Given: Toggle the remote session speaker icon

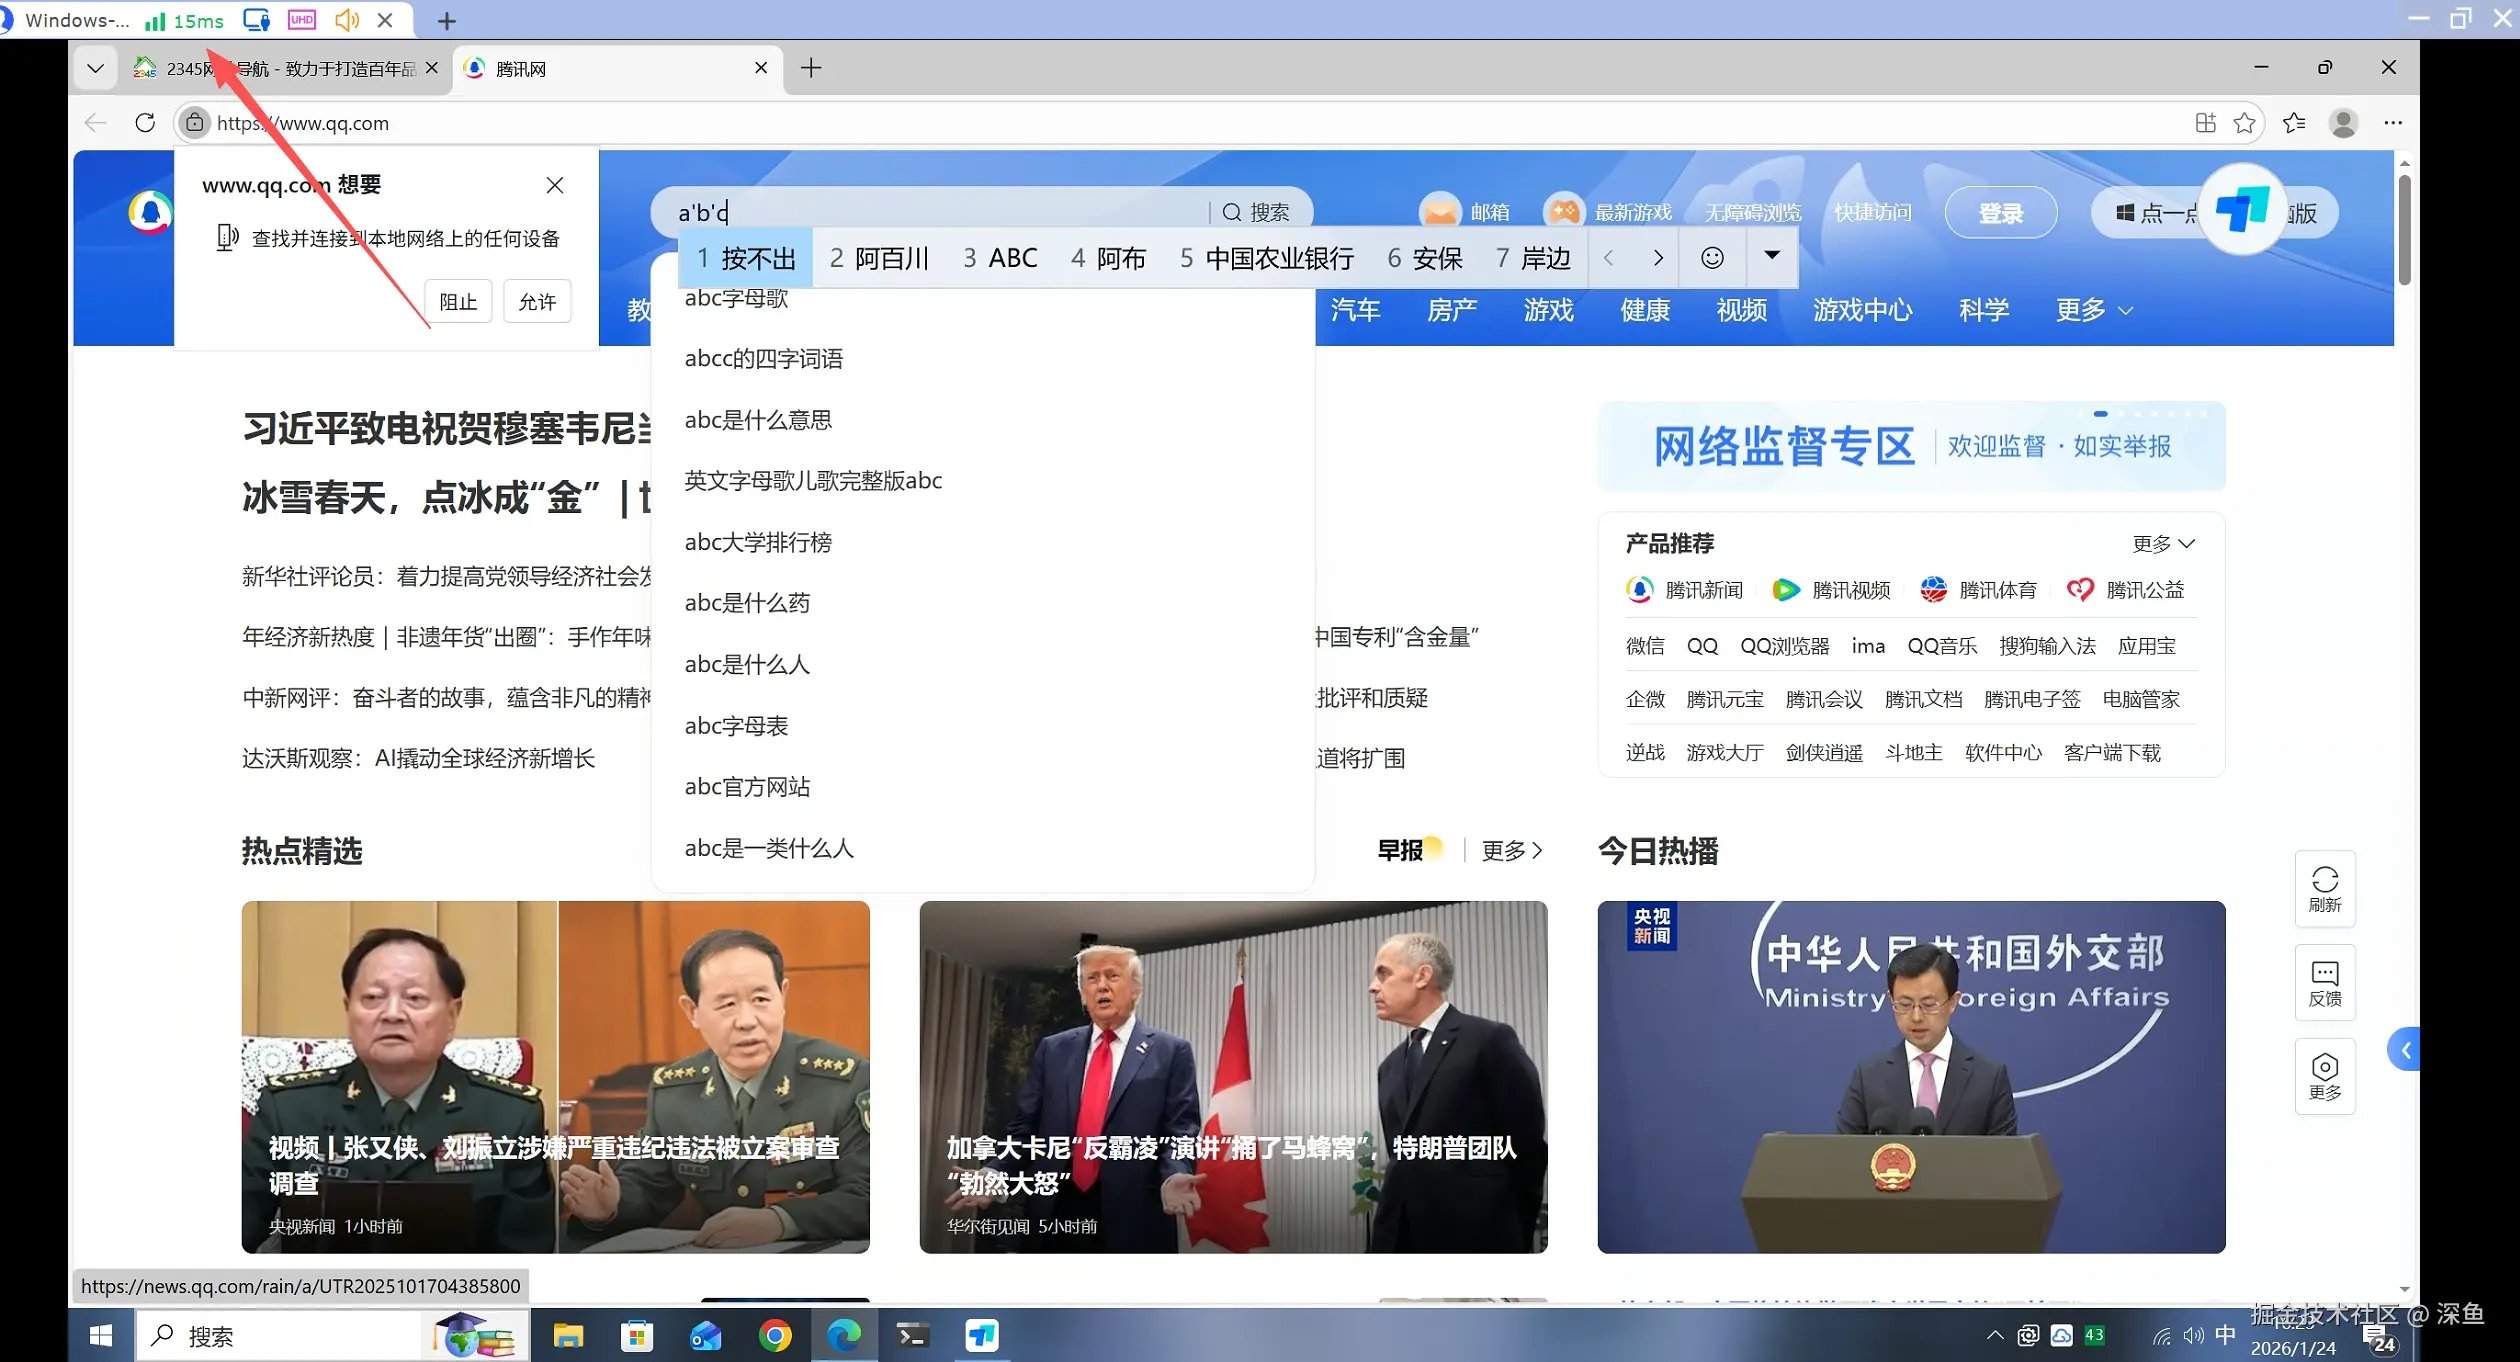Looking at the screenshot, I should (346, 20).
